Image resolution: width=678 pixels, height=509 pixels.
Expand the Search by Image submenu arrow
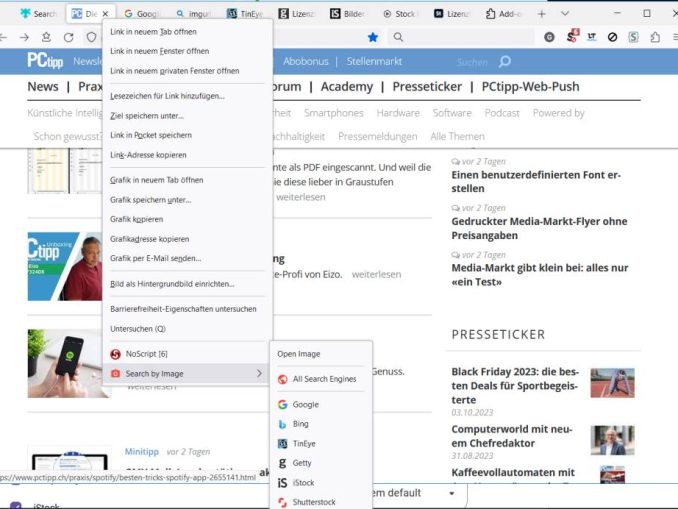[x=259, y=373]
